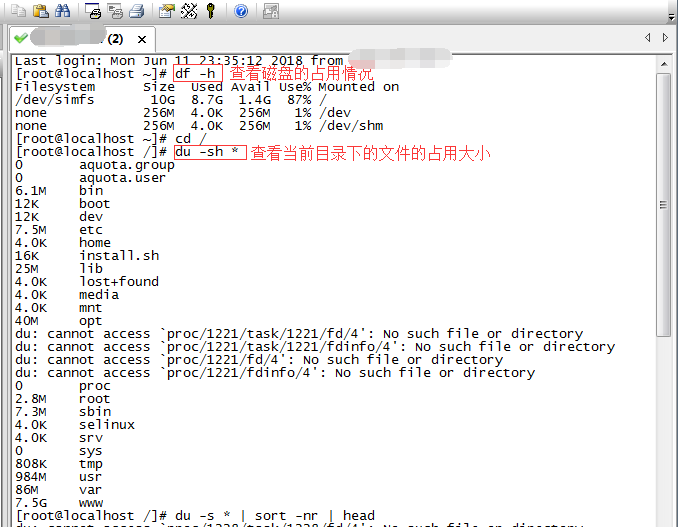
Task: Click the 'var' directory entry
Action: coord(90,490)
